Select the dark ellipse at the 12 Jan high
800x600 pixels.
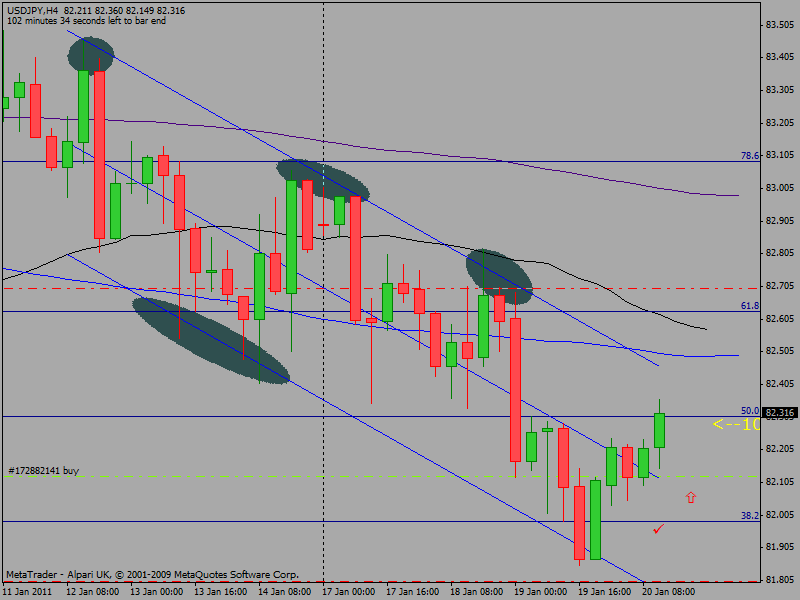click(91, 55)
